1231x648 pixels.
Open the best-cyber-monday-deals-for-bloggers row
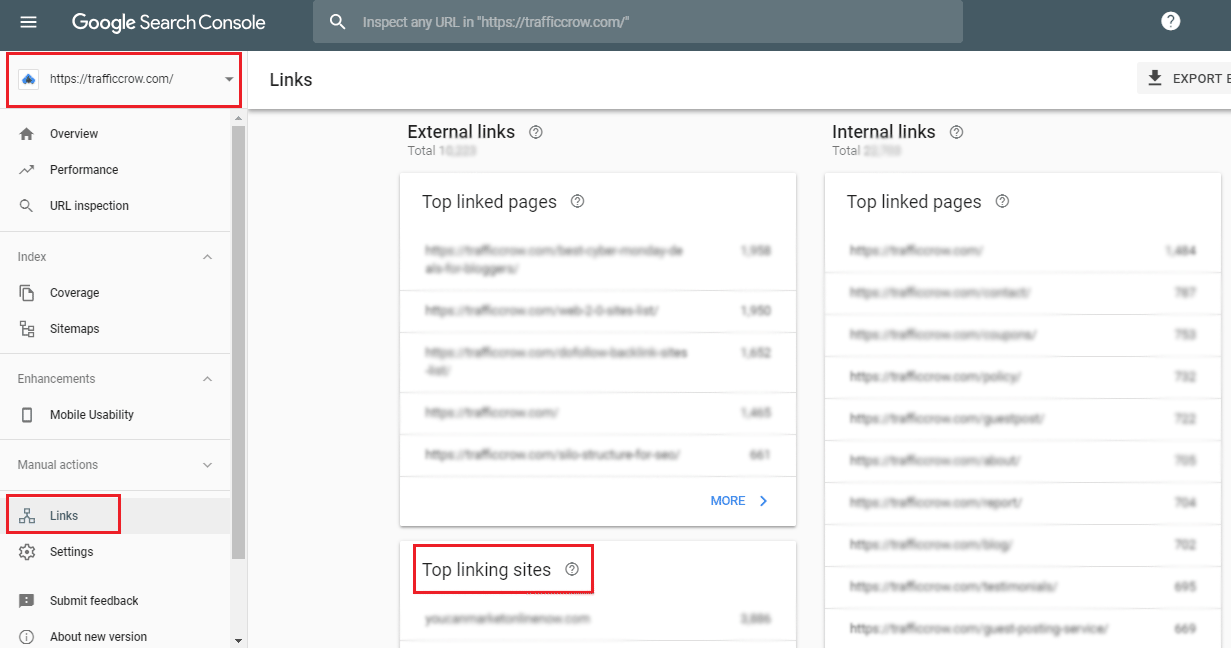[x=598, y=259]
